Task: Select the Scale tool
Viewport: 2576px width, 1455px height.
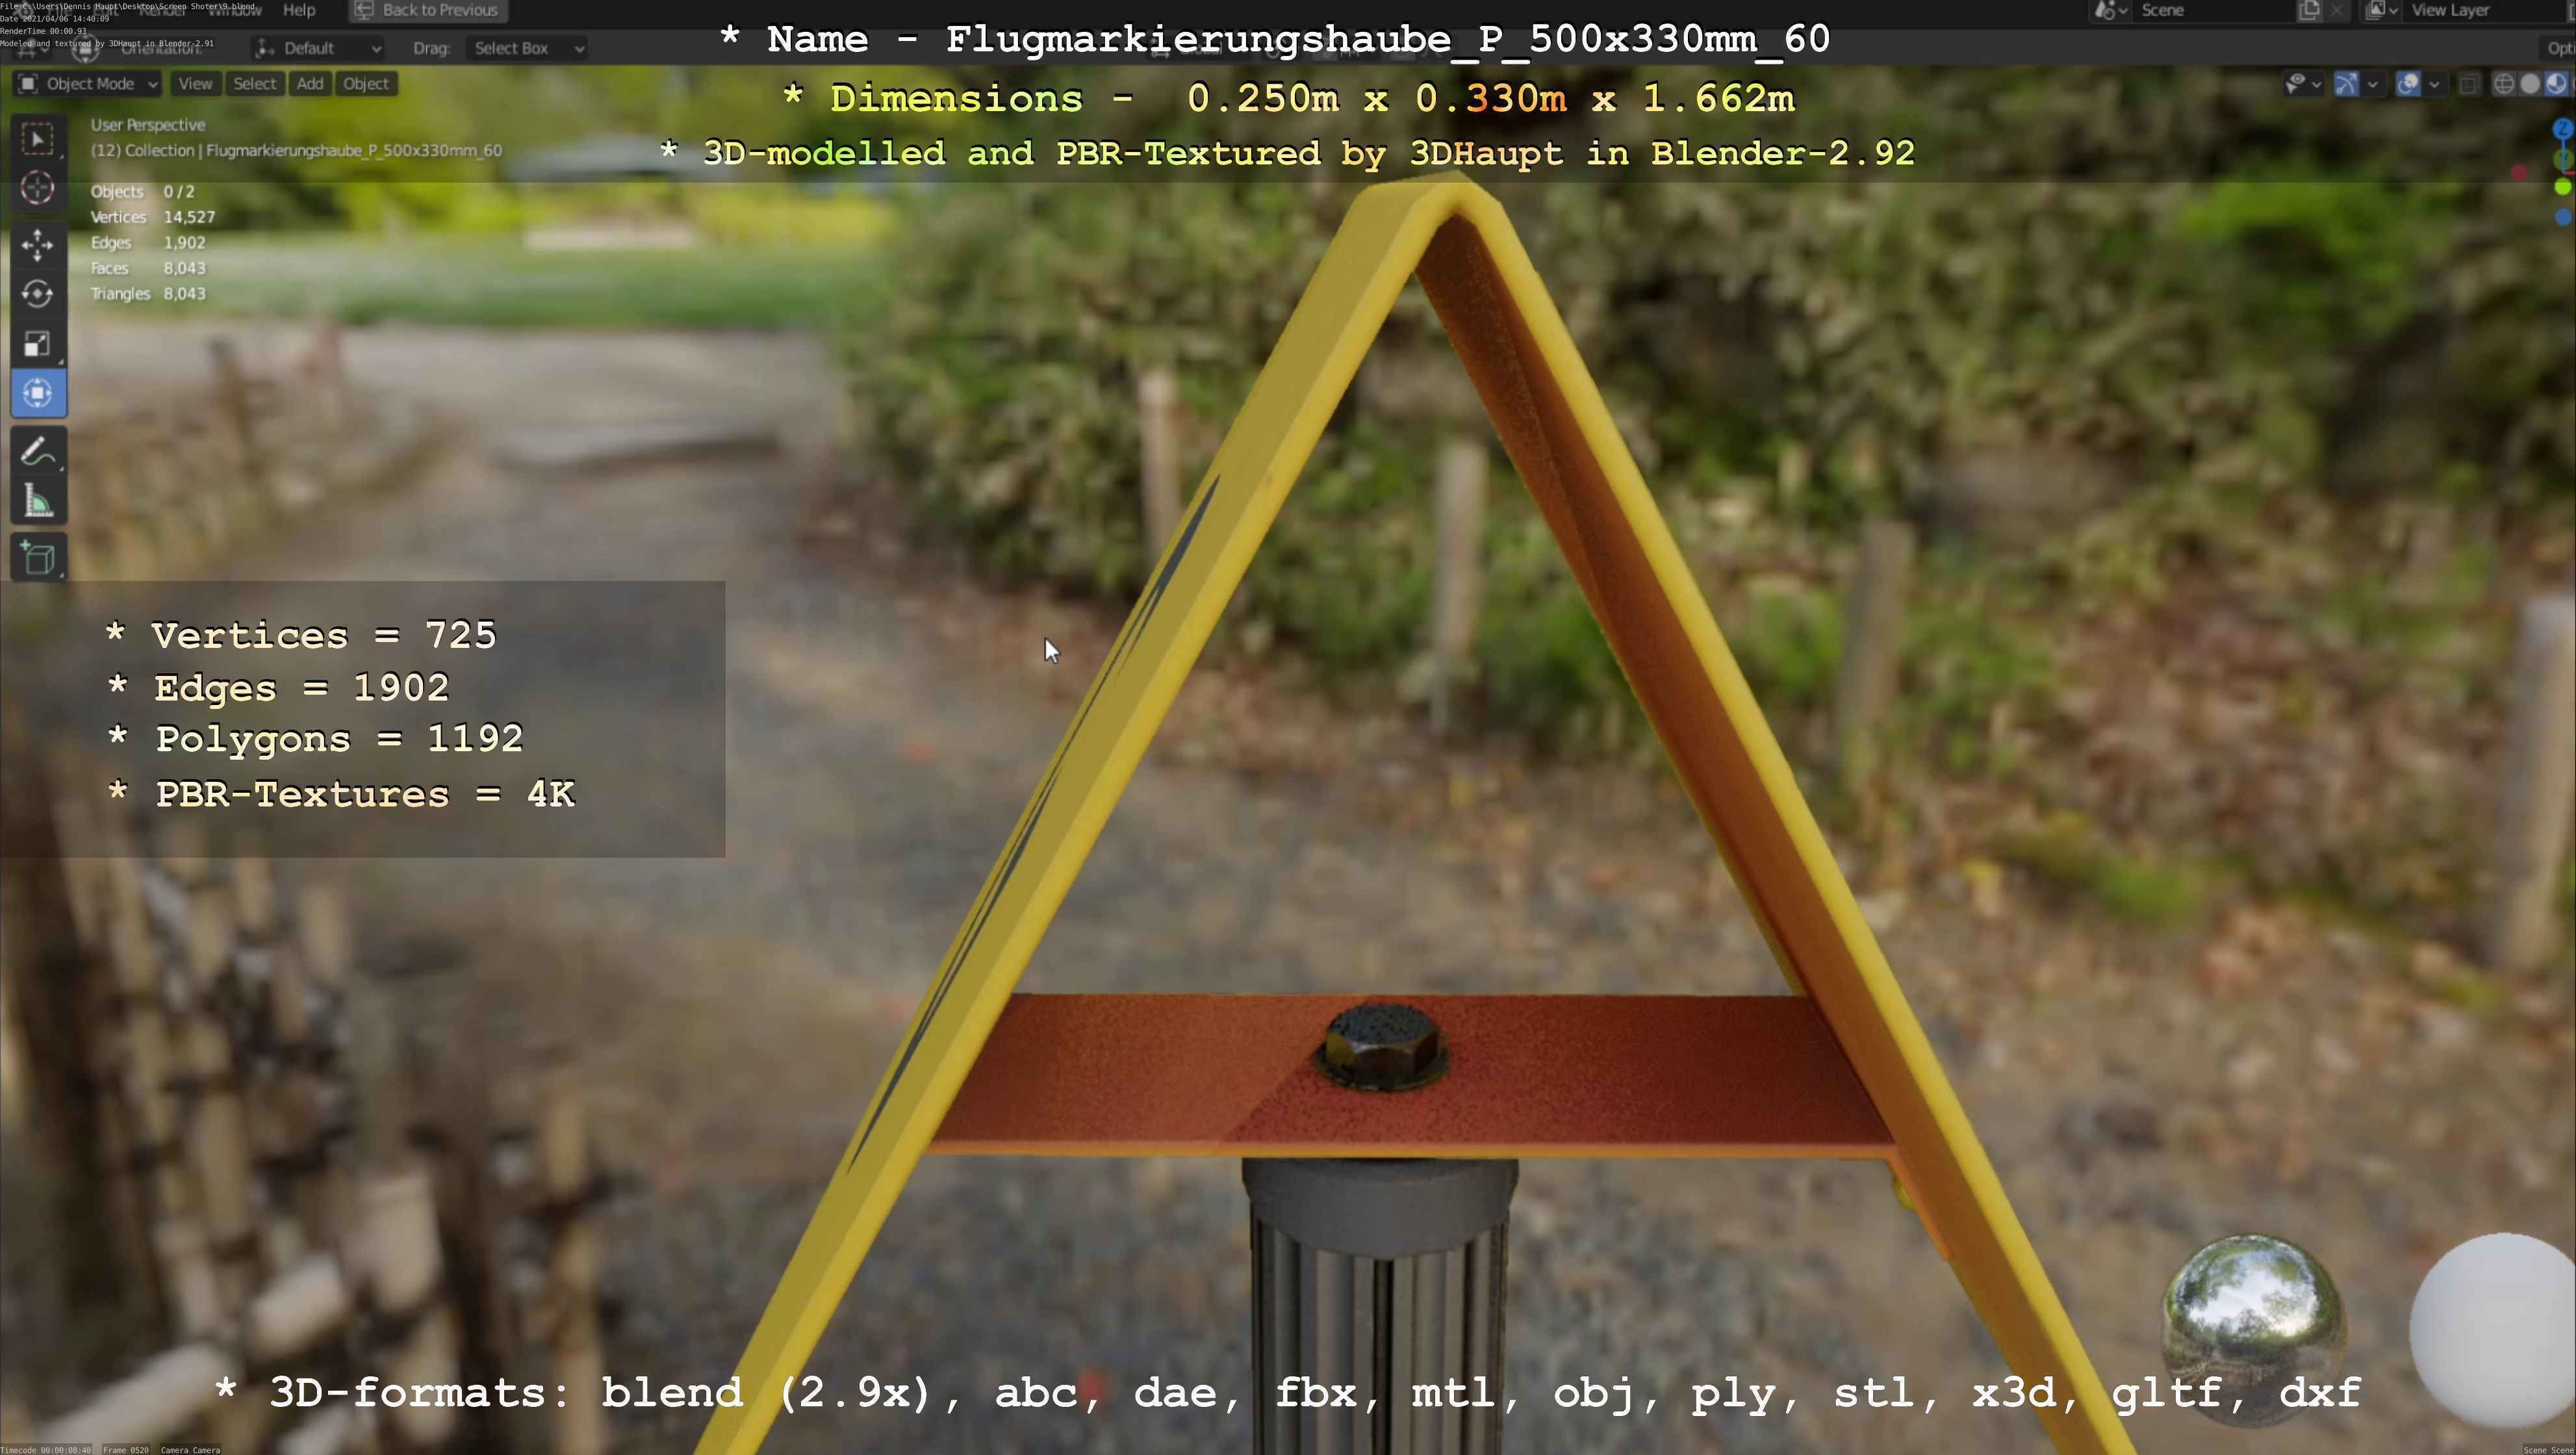Action: tap(37, 344)
